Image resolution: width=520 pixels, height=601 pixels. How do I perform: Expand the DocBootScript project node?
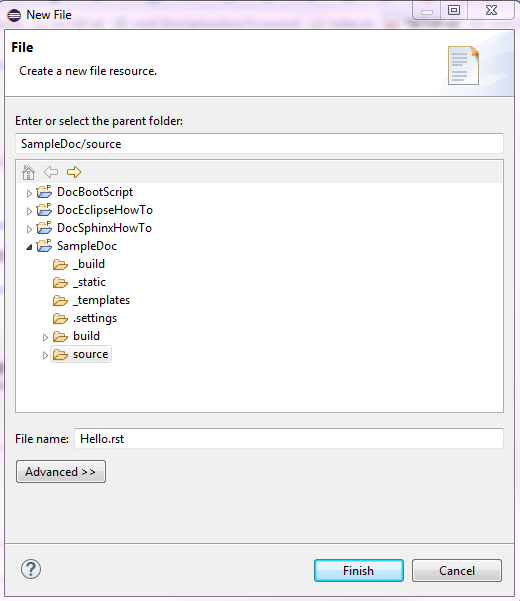(x=29, y=193)
